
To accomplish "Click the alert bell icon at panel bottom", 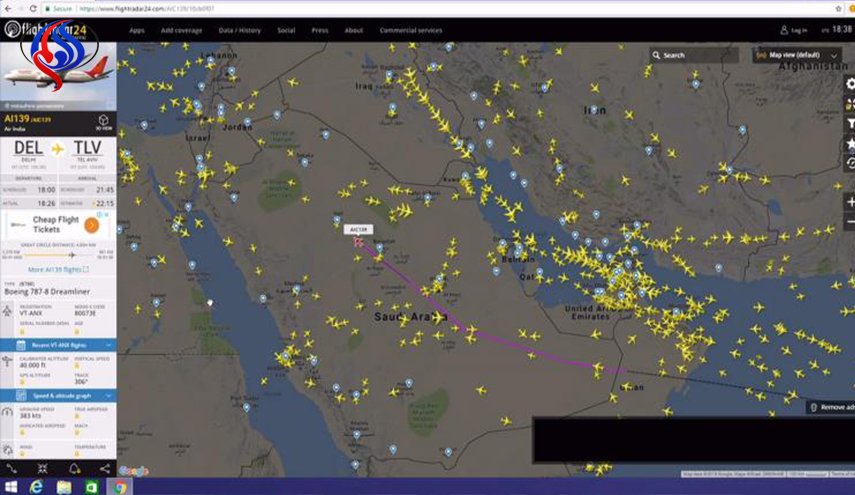I will tap(74, 468).
